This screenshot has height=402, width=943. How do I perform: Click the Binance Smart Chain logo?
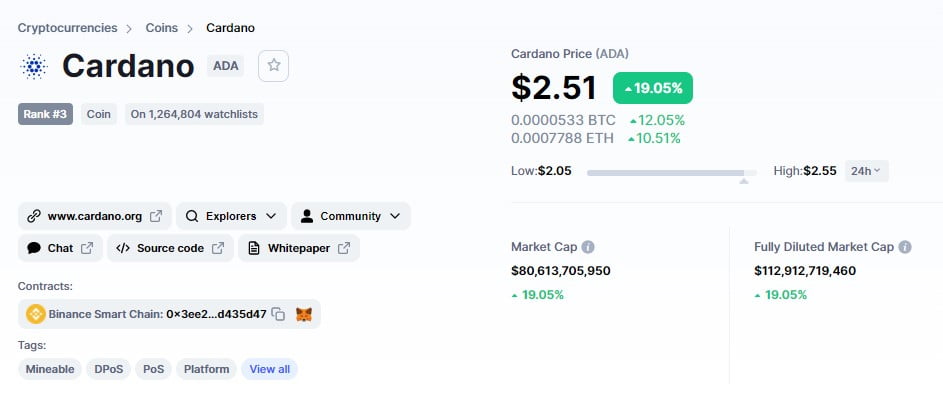tap(36, 314)
